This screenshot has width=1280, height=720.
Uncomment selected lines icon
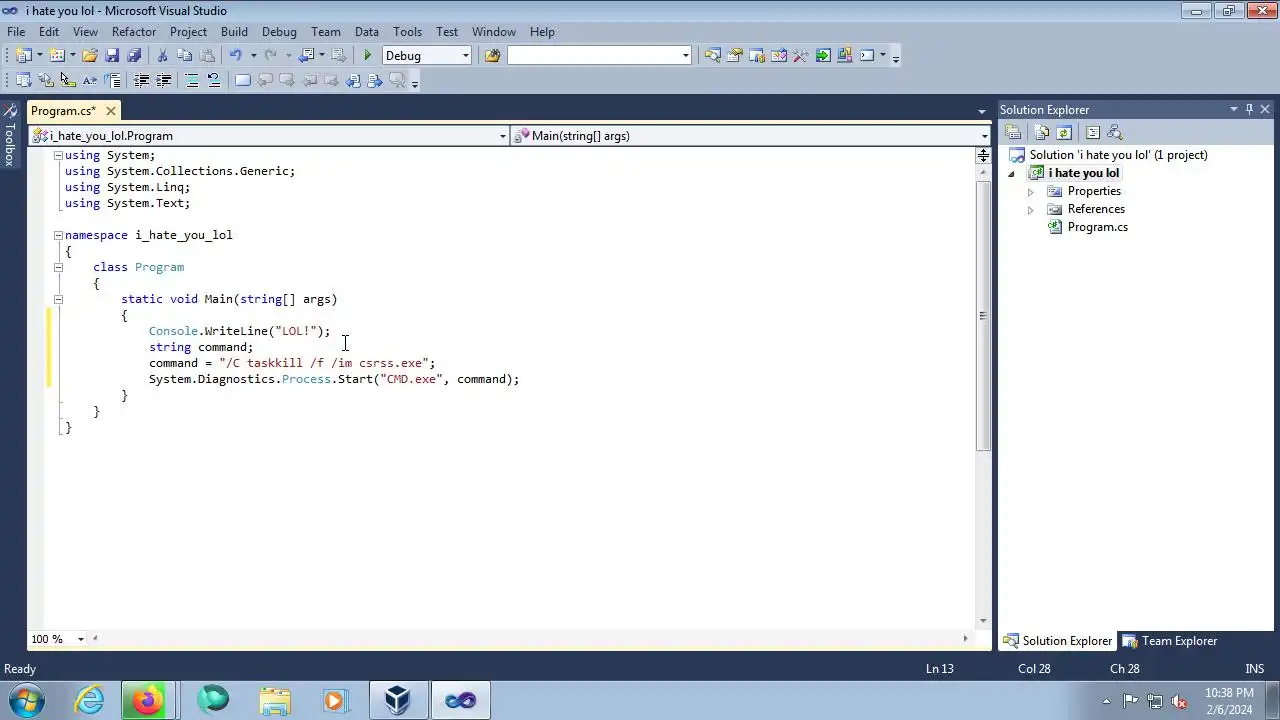click(214, 81)
